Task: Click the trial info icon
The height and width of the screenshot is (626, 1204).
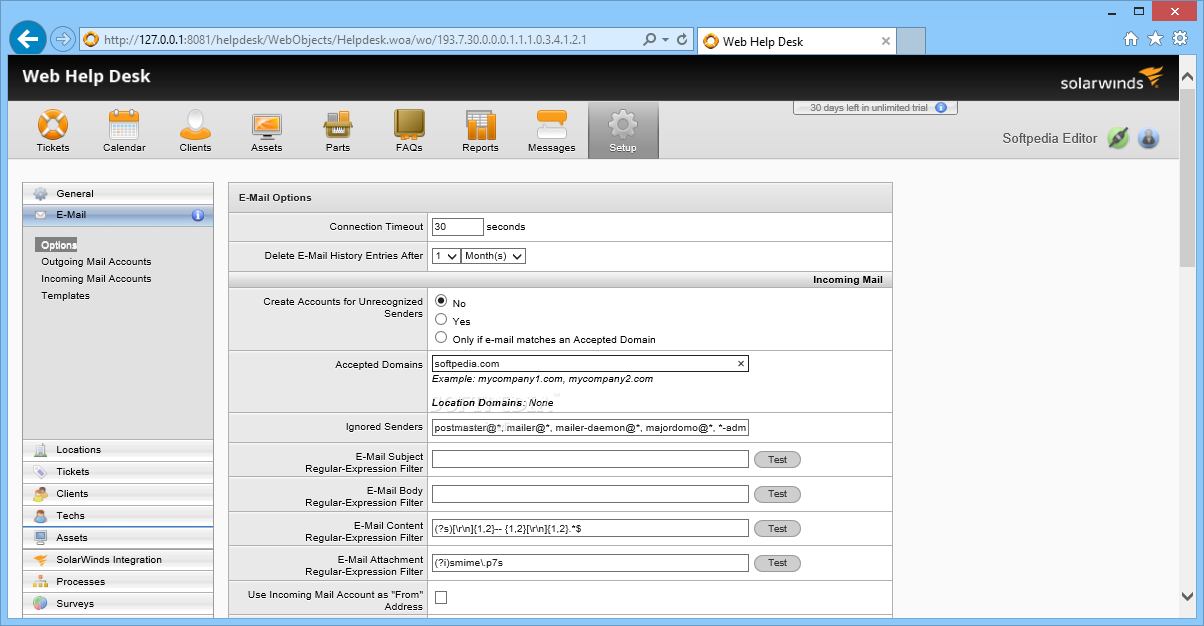Action: [940, 108]
